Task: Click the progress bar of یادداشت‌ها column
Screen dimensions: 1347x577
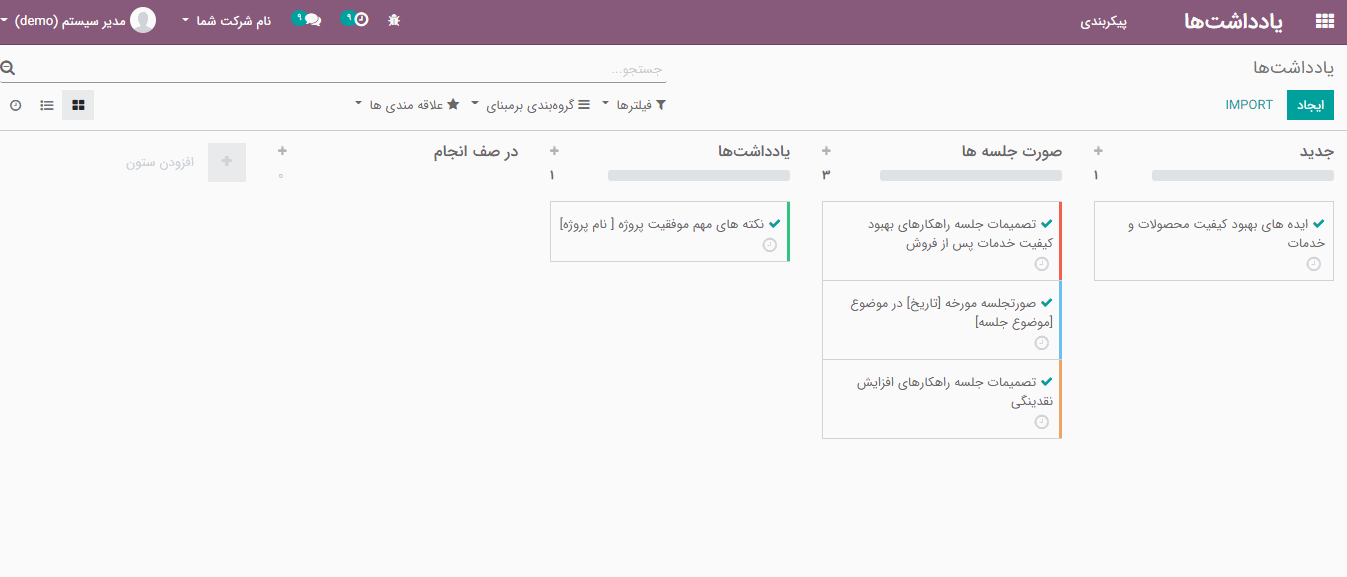Action: coord(699,175)
